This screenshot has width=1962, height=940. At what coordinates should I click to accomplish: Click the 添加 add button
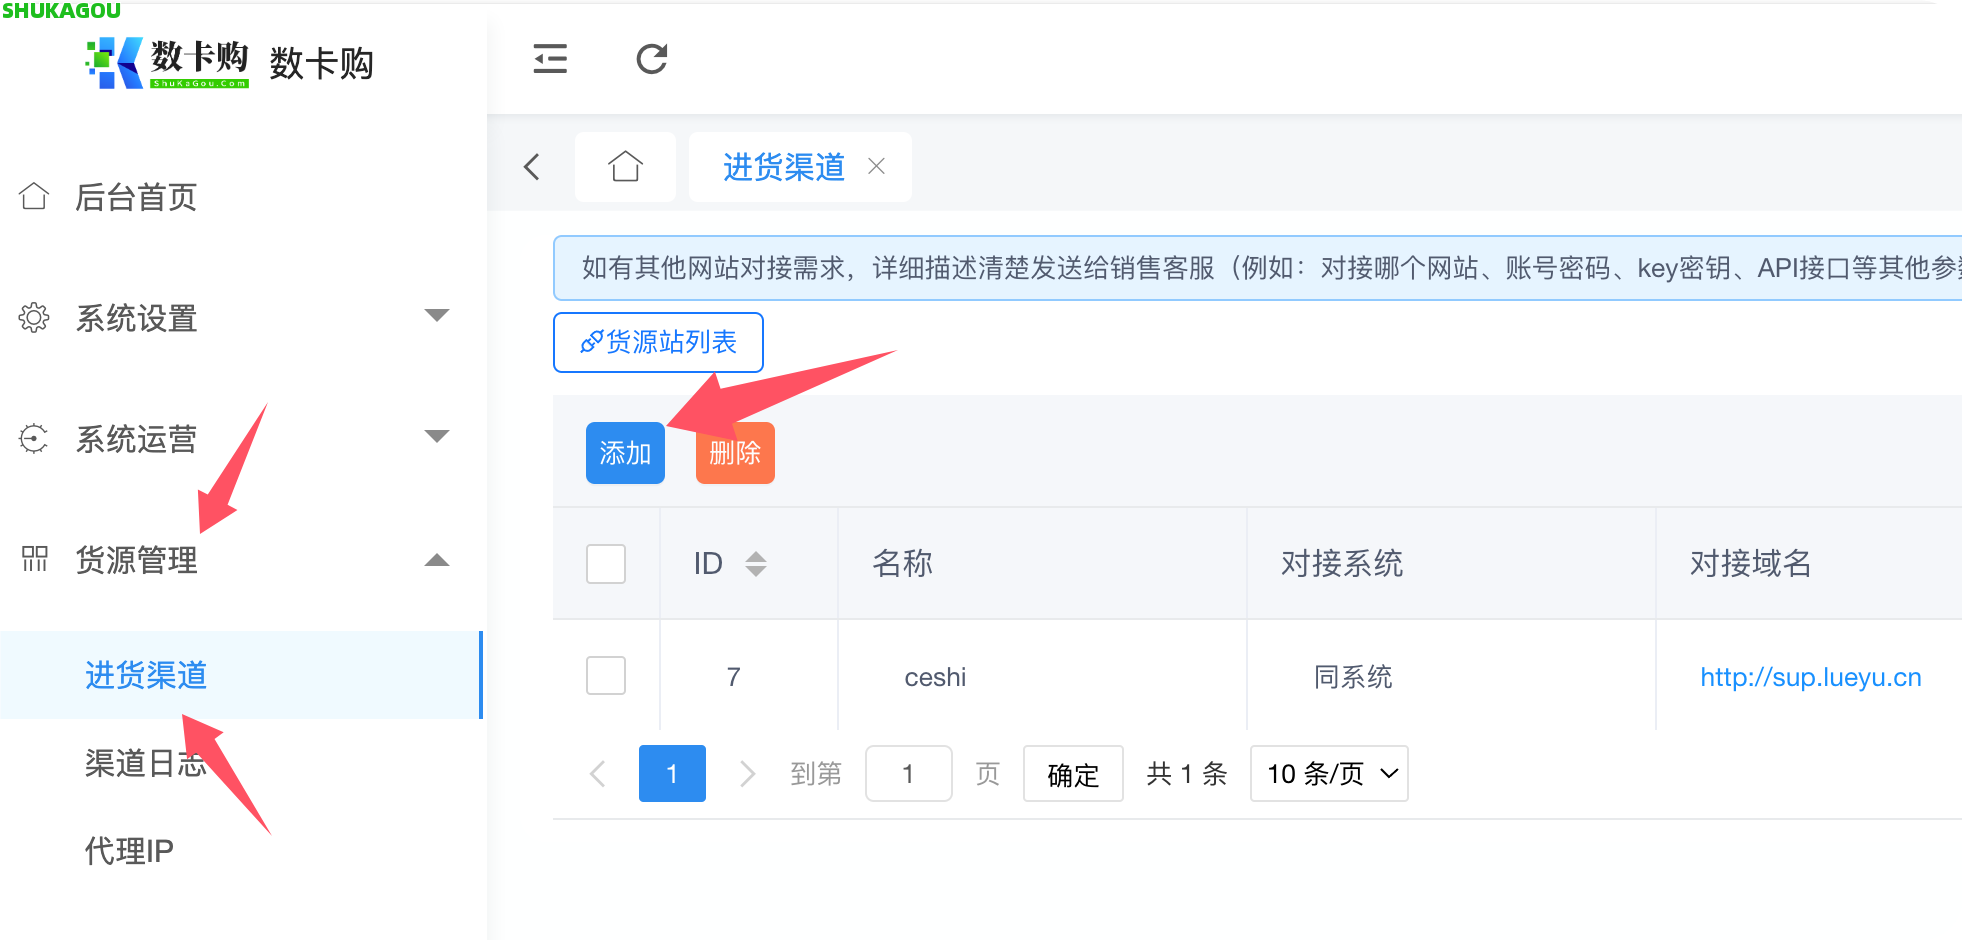click(624, 452)
